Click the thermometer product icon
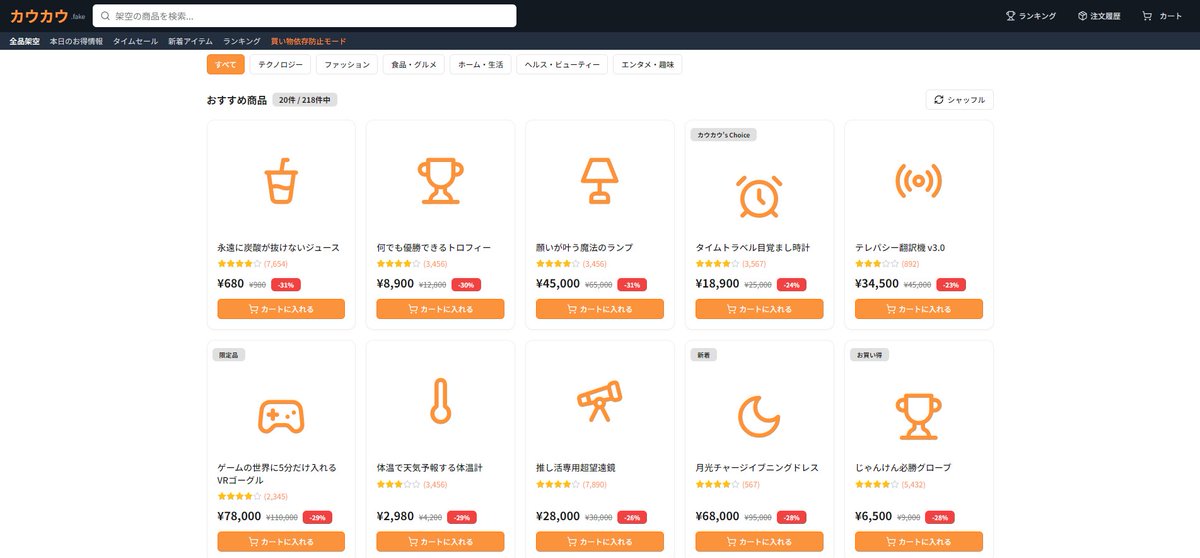 [x=440, y=402]
